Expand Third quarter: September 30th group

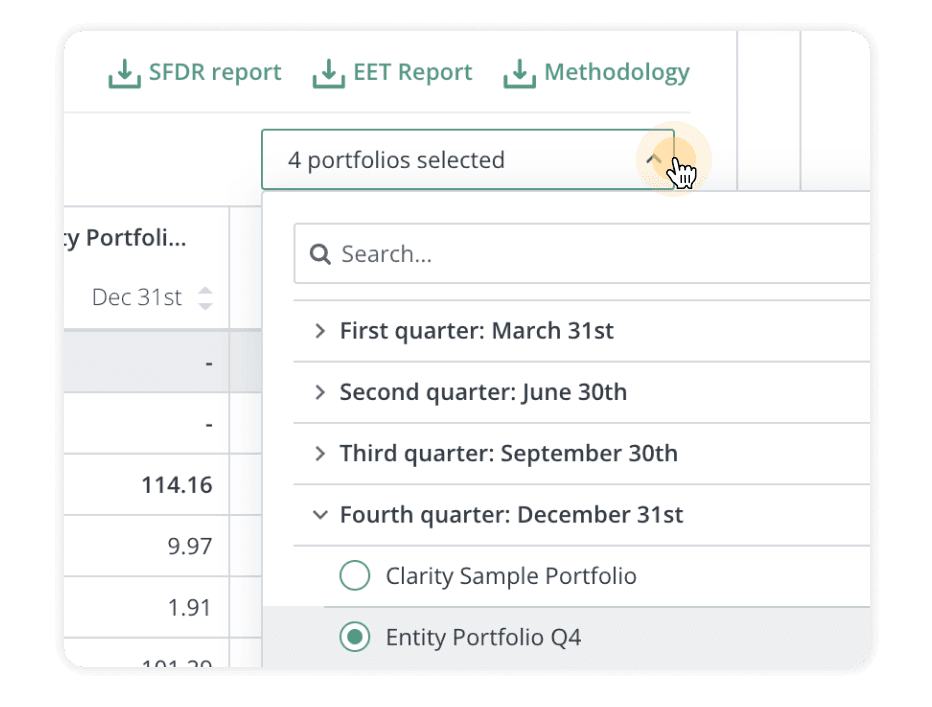(320, 454)
